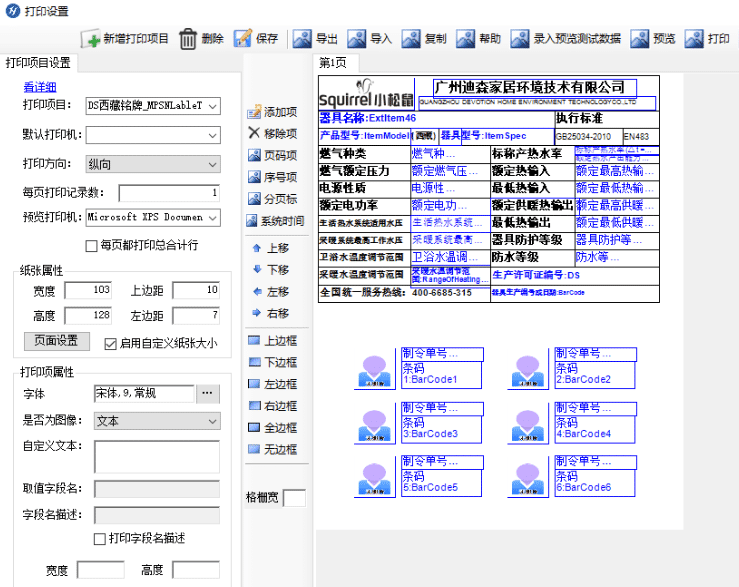The width and height of the screenshot is (739, 587).
Task: Click the 添加项 add item icon
Action: point(254,112)
